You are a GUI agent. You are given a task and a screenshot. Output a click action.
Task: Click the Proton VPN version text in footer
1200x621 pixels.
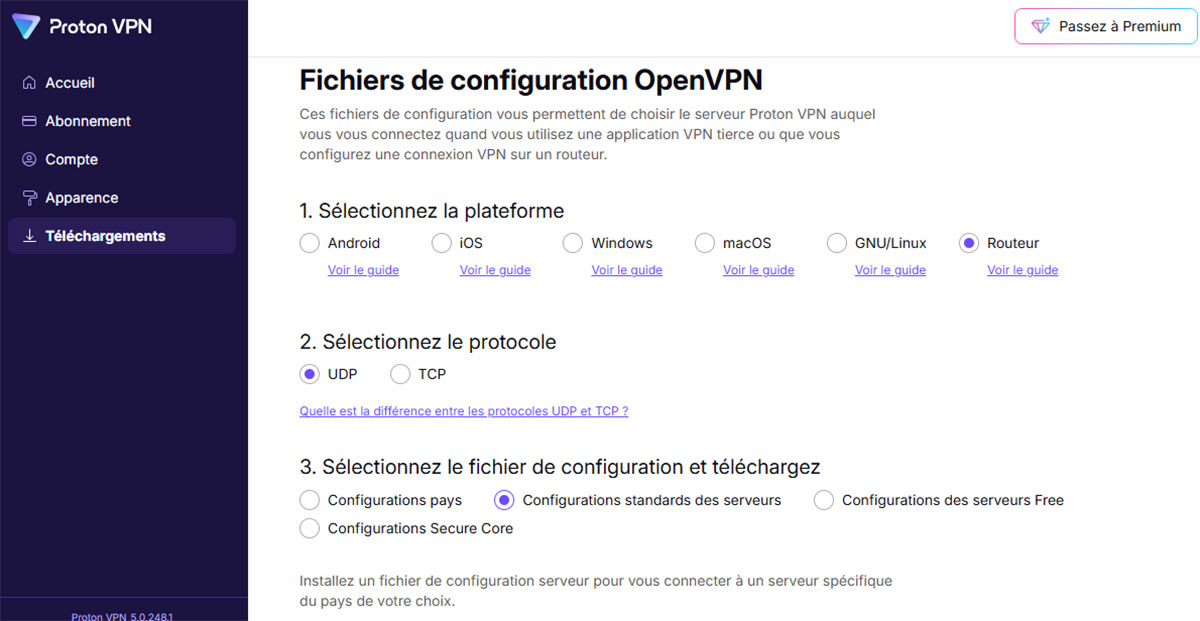pyautogui.click(x=123, y=618)
